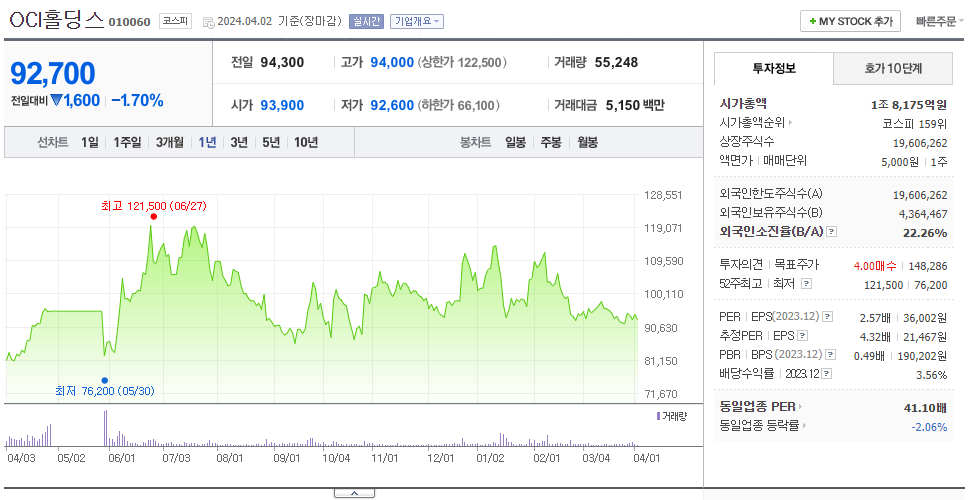Click the 거래량 55,248 value
968x500 pixels.
point(616,62)
